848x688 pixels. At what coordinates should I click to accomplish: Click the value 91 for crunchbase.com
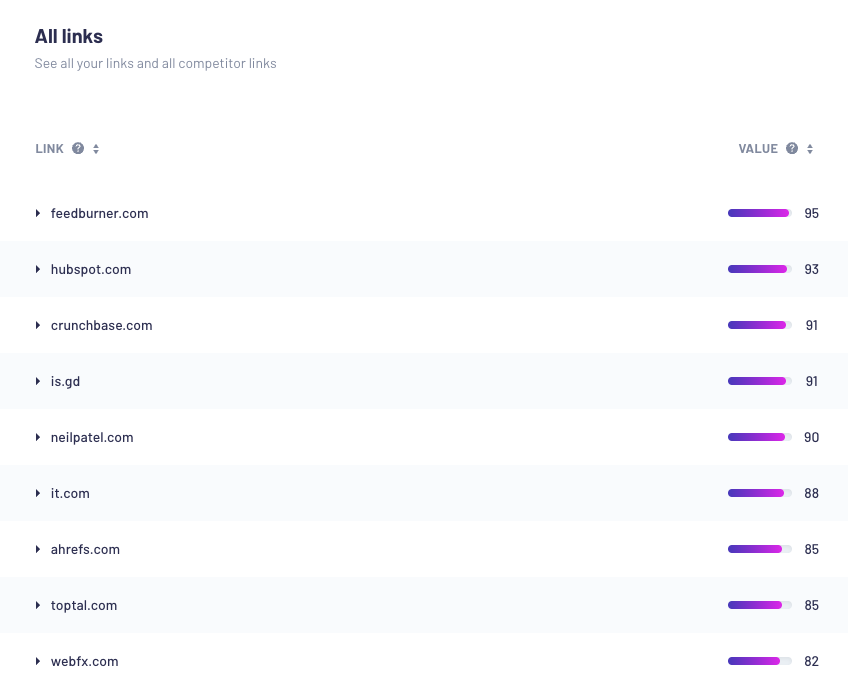[811, 325]
